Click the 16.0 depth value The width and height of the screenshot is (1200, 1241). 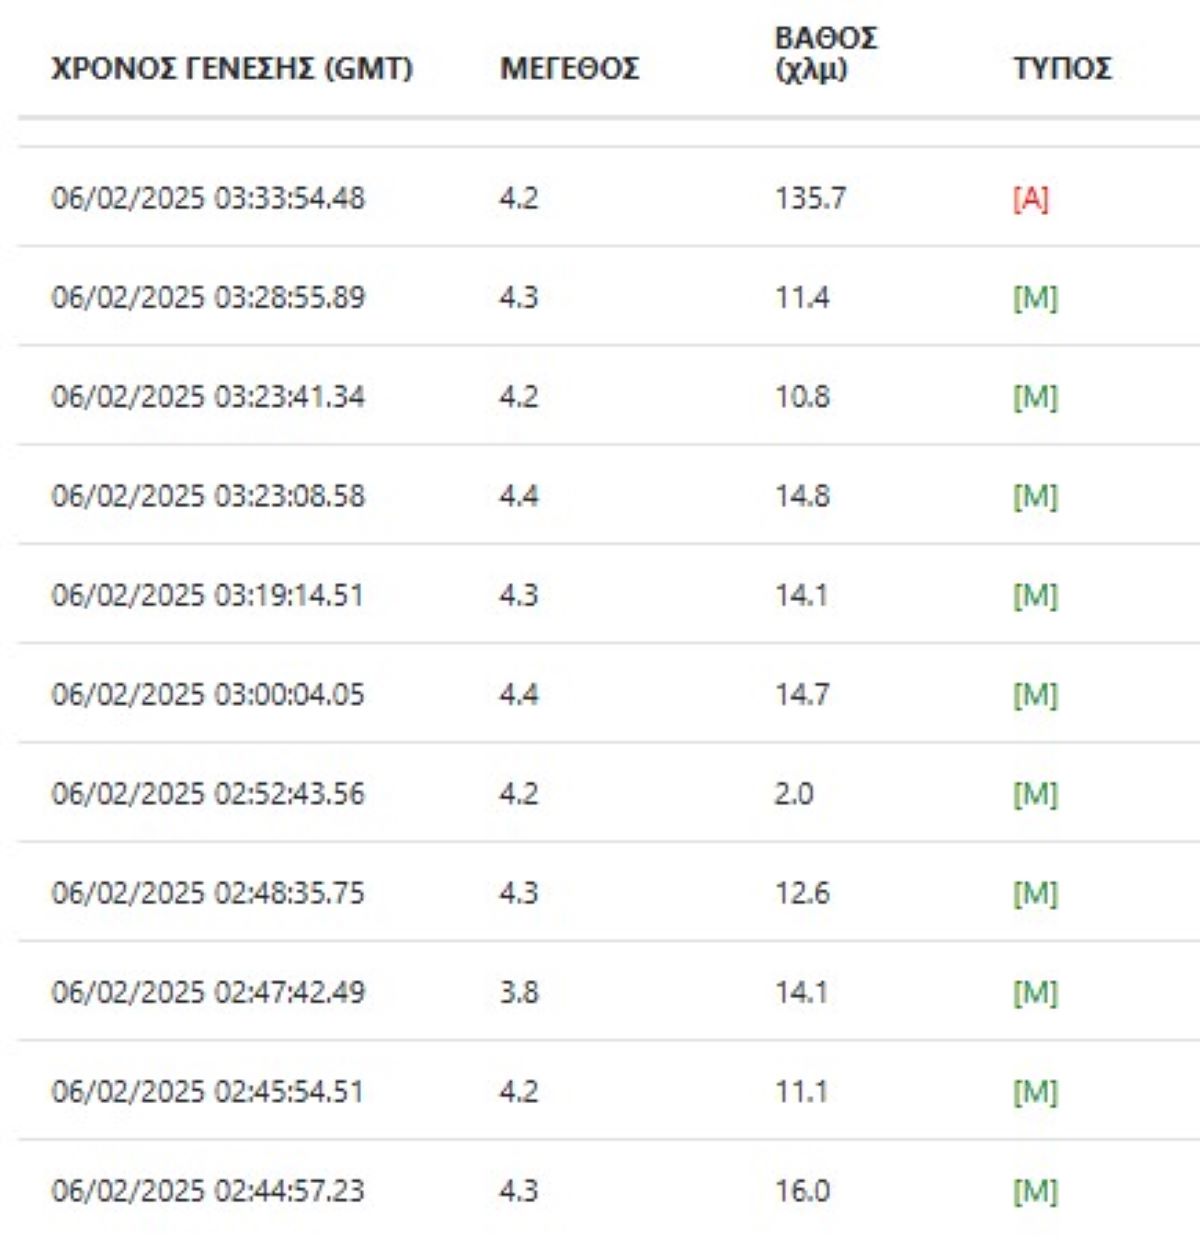802,1191
